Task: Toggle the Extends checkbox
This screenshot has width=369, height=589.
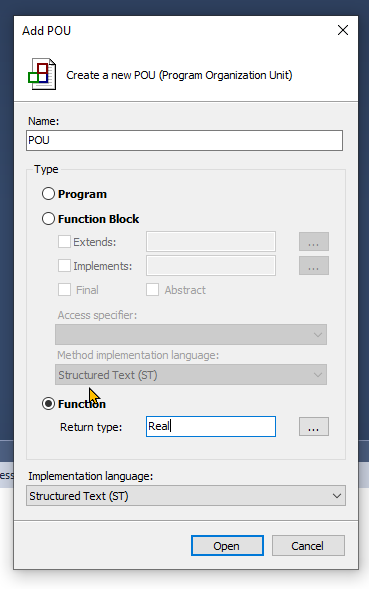Action: coord(64,242)
